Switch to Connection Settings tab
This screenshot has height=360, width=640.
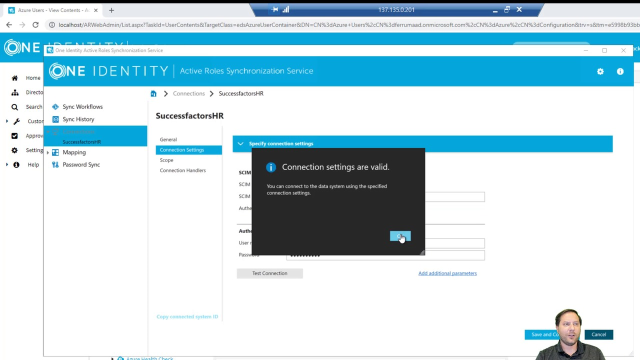189,150
